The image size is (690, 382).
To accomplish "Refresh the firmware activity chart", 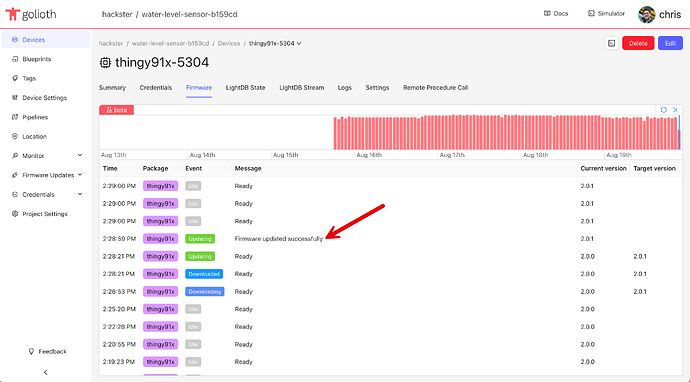I will (x=664, y=110).
